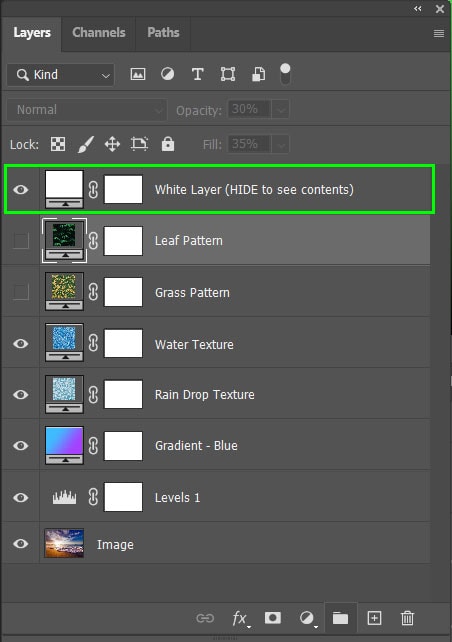Create a new group folder
Screen dimensions: 452x642
[x=340, y=618]
